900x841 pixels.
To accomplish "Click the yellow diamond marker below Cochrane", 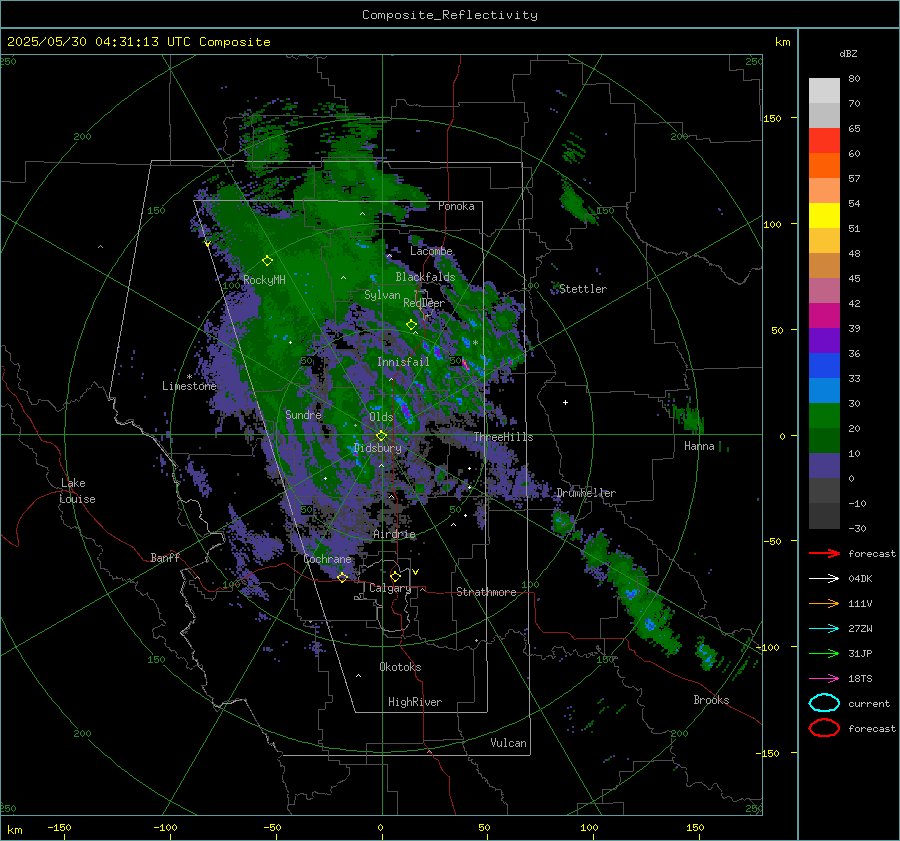I will tap(342, 577).
